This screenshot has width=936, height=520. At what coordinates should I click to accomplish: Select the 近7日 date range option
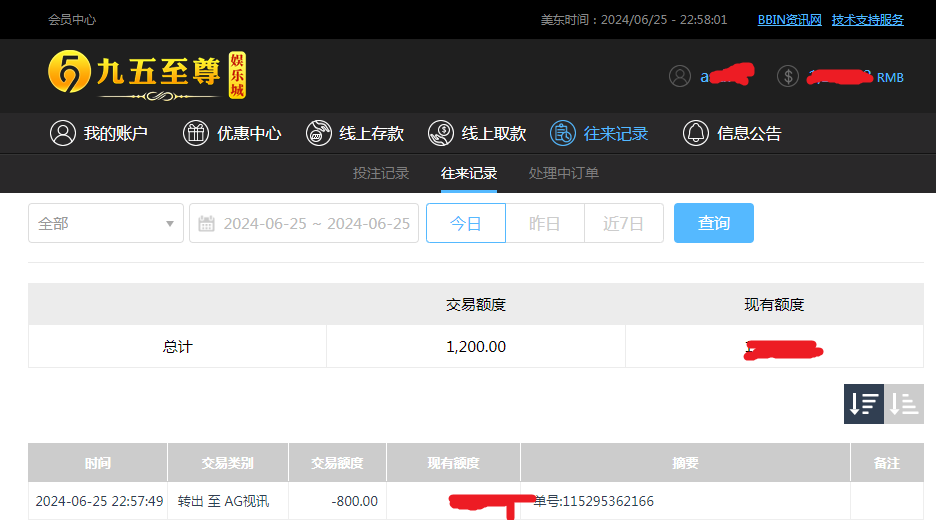coord(623,223)
